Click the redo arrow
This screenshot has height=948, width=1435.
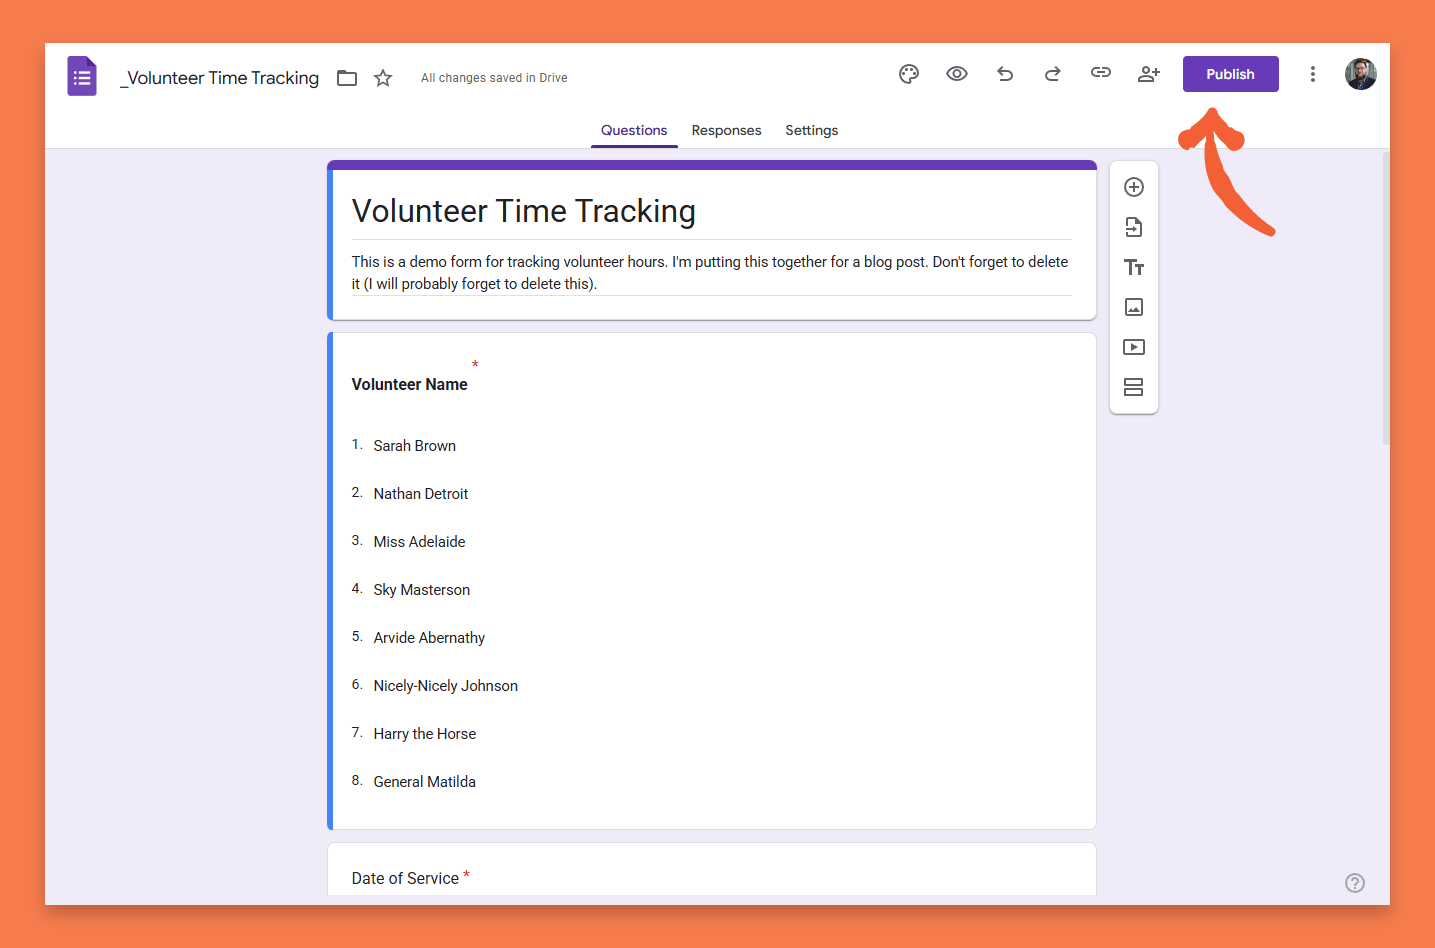point(1053,74)
